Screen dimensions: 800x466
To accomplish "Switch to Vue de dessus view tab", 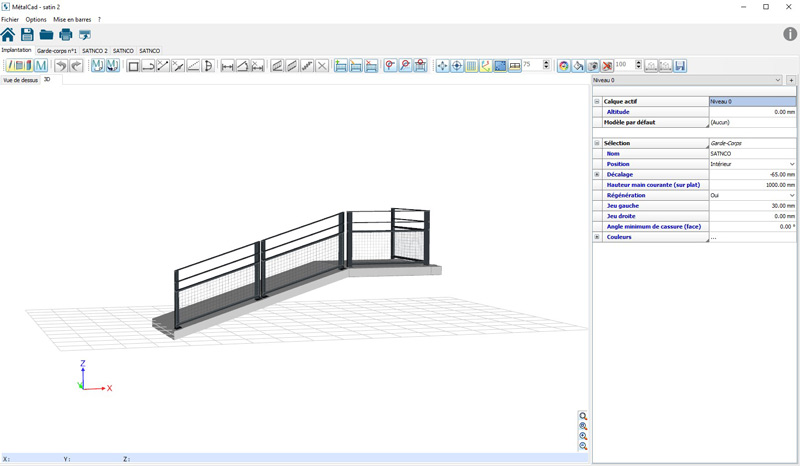I will pyautogui.click(x=20, y=80).
